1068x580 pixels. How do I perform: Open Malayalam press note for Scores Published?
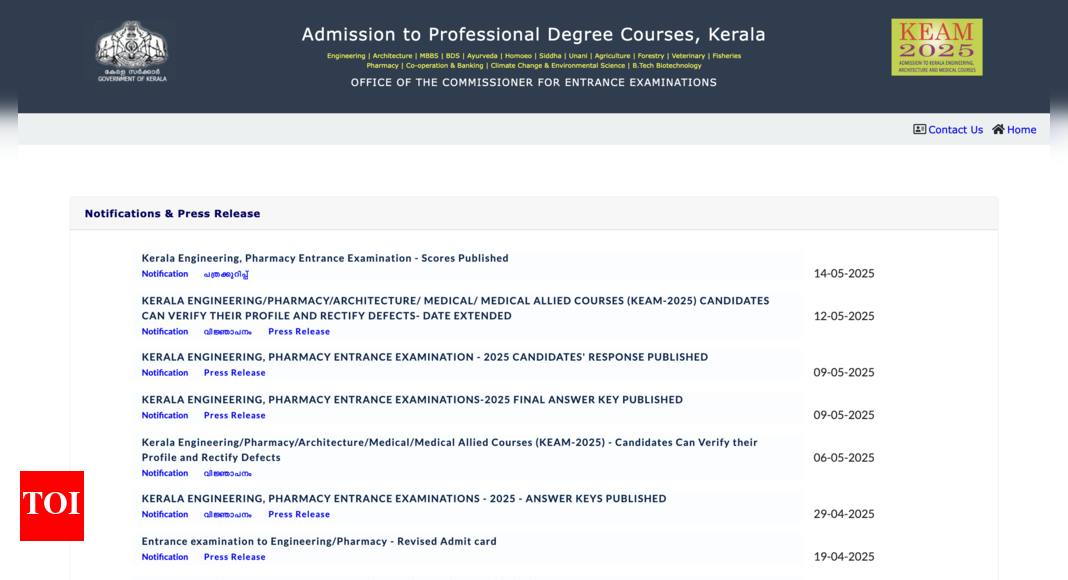click(226, 274)
